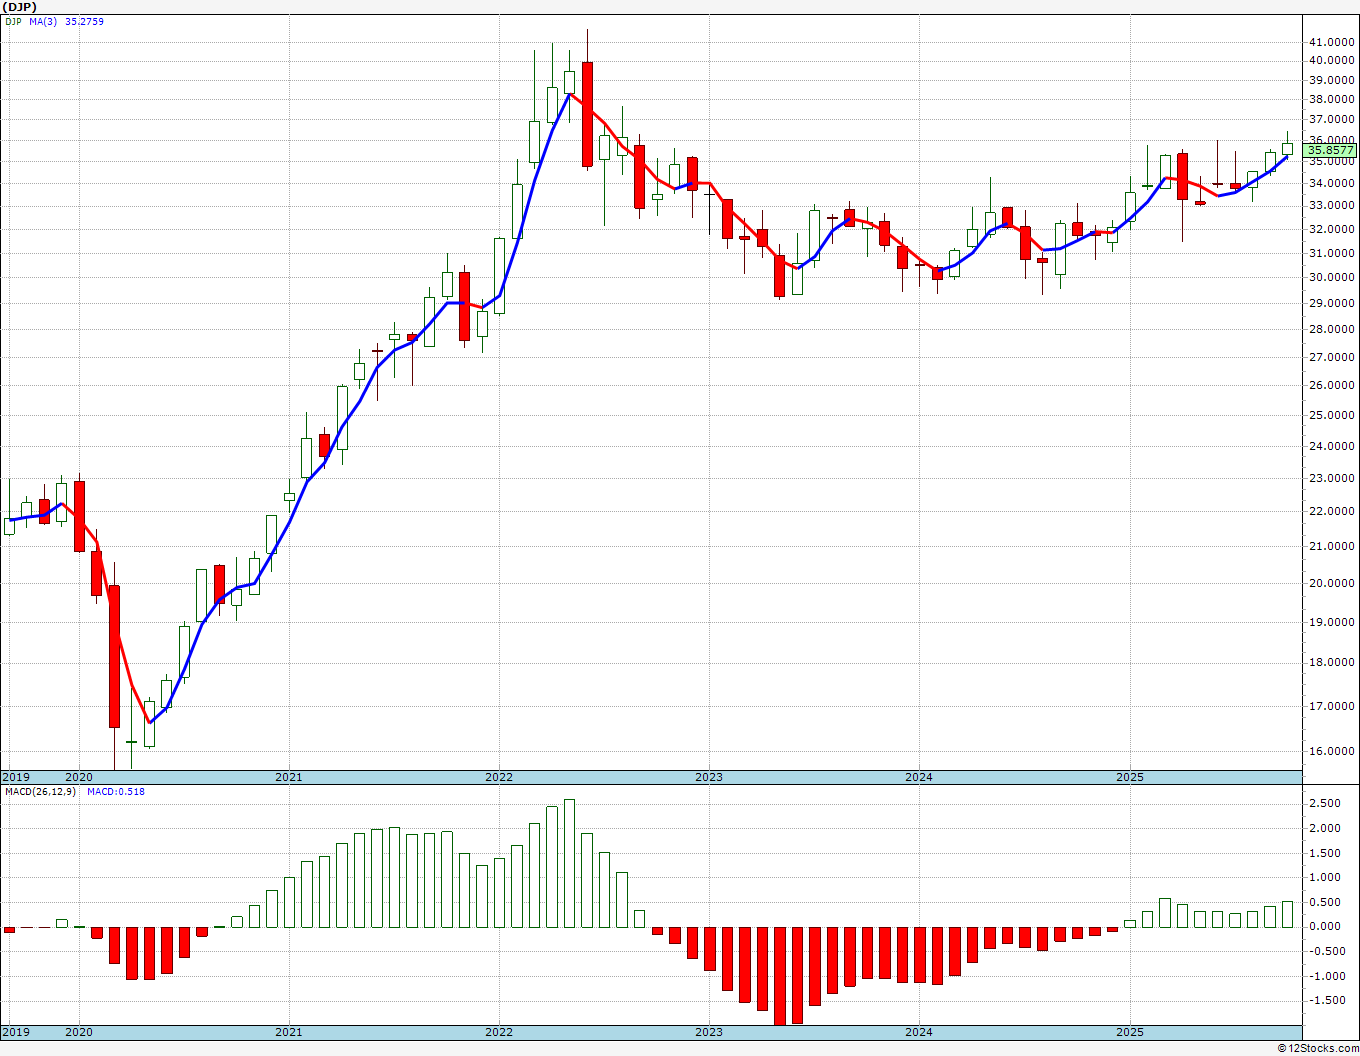Open the 12Stocks.com copyright link
This screenshot has width=1360, height=1056.
pyautogui.click(x=1320, y=1048)
